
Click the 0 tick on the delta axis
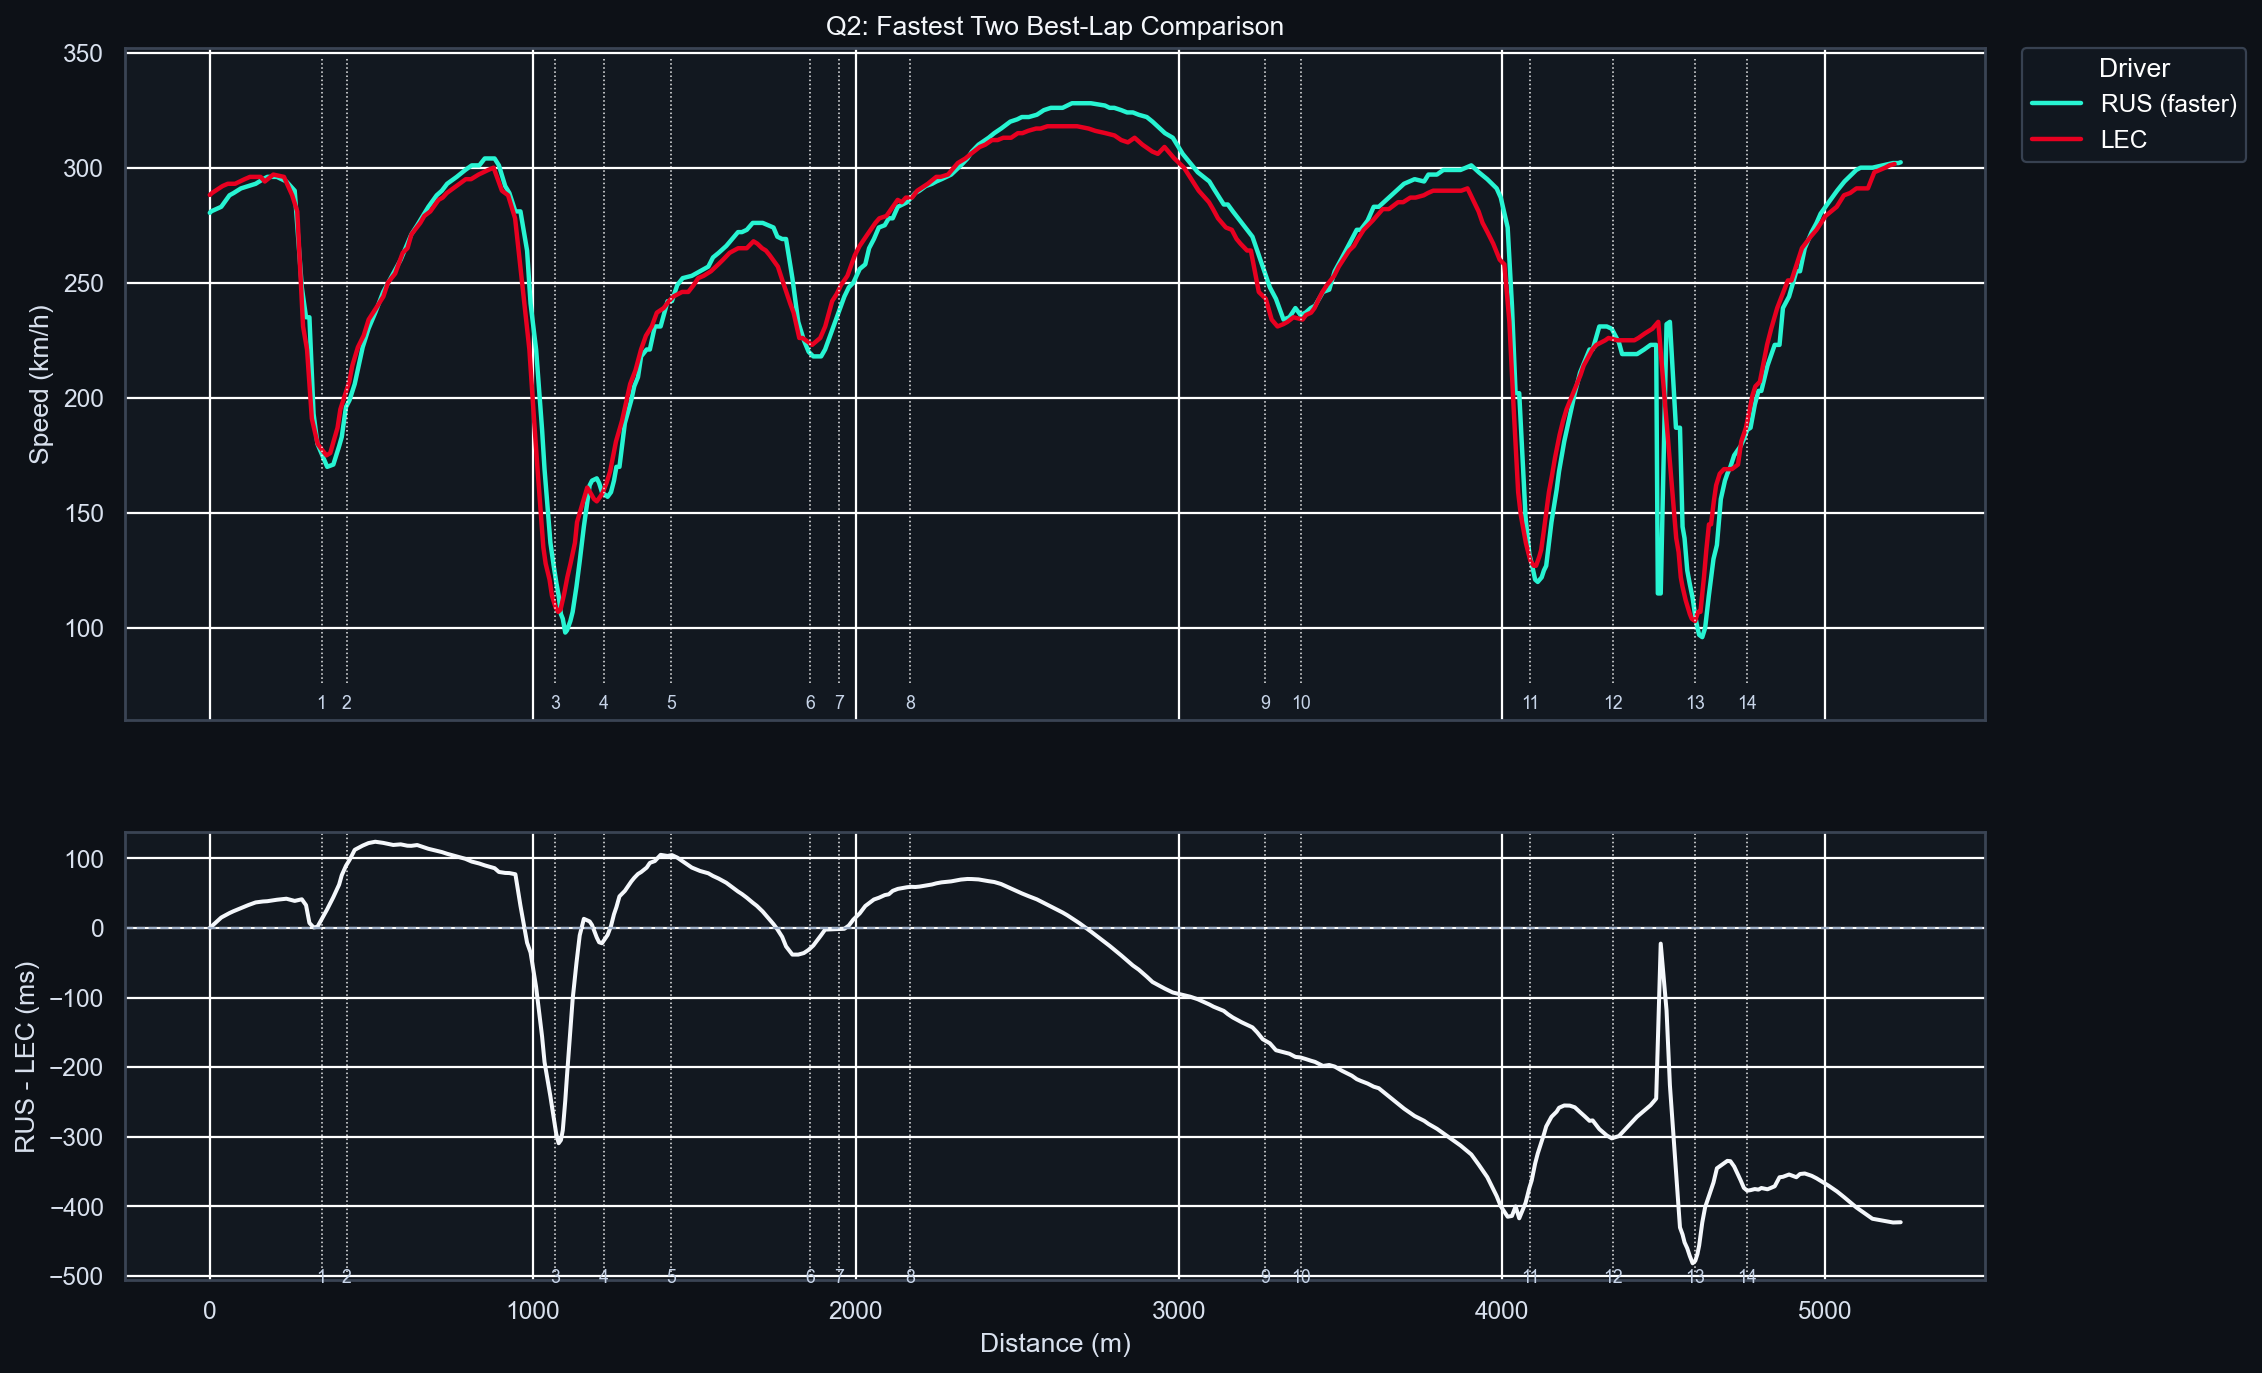pos(97,928)
